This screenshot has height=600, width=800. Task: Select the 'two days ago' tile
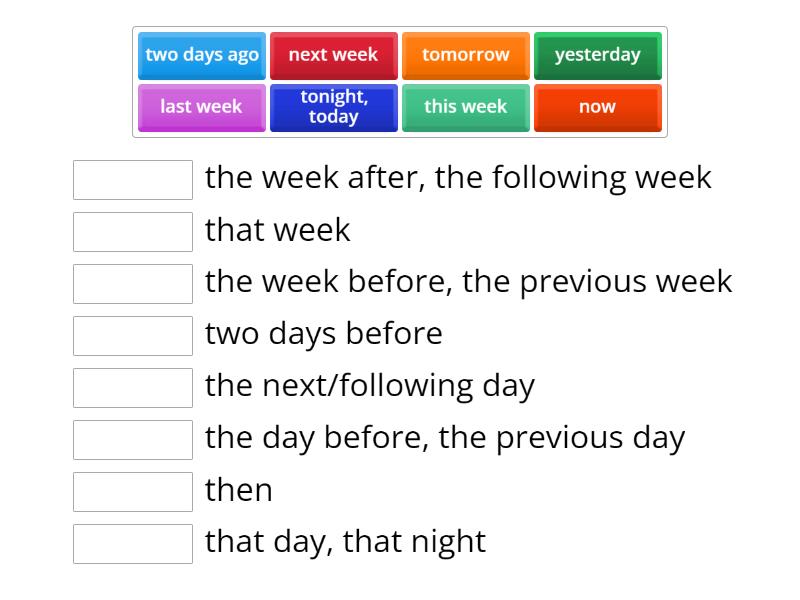[x=201, y=56]
